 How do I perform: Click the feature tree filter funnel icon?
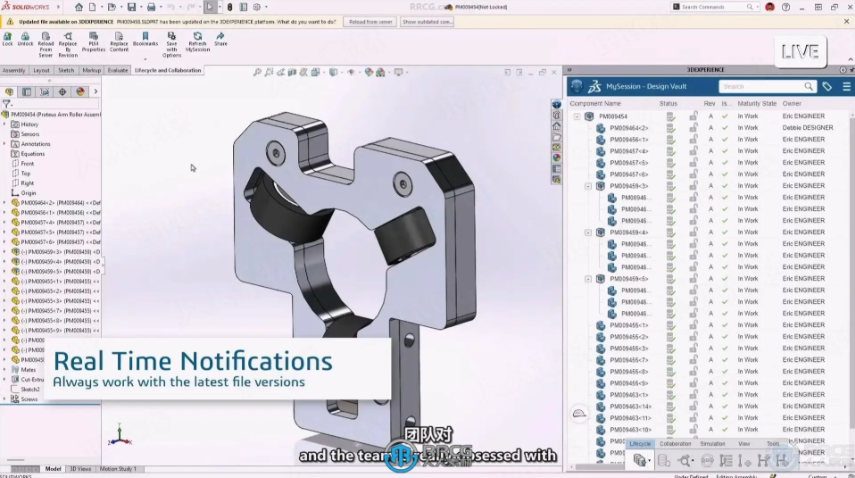[7, 104]
